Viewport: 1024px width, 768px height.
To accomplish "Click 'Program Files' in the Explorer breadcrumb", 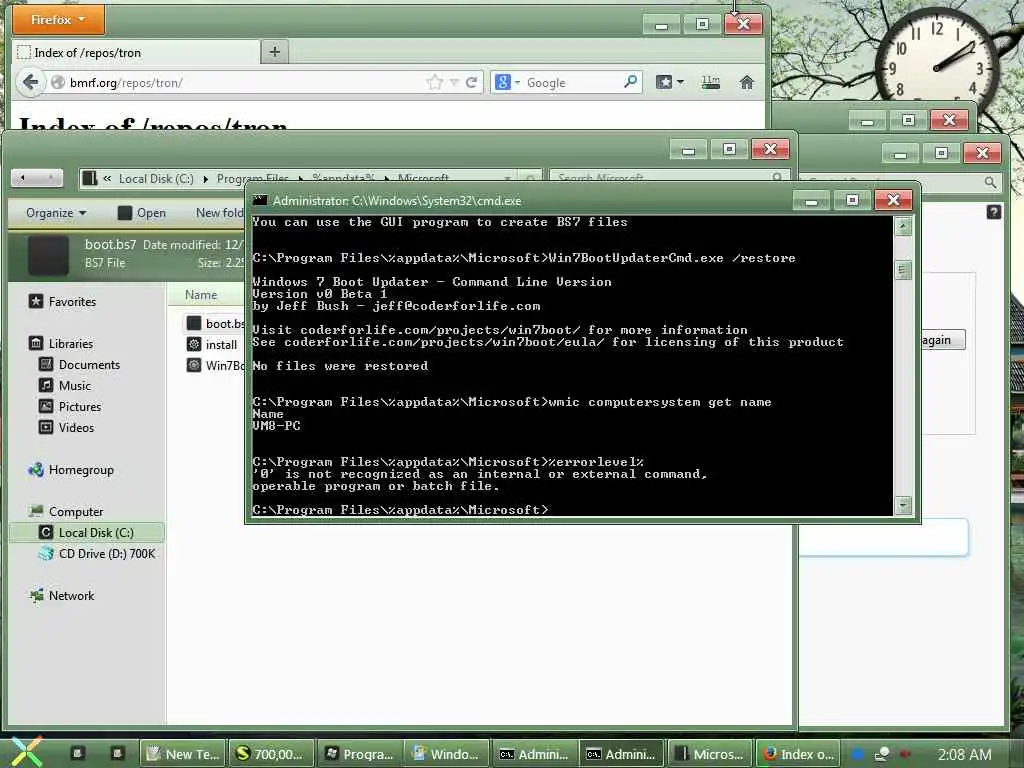I will (252, 178).
